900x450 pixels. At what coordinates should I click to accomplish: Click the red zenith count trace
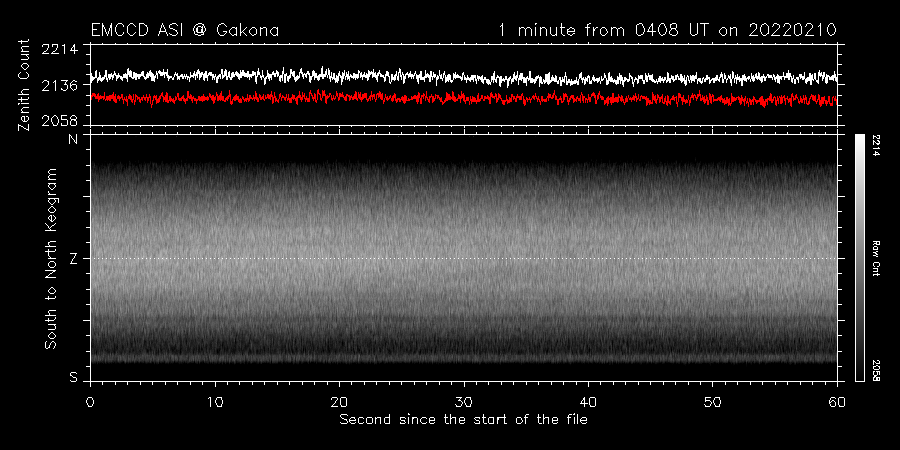464,98
